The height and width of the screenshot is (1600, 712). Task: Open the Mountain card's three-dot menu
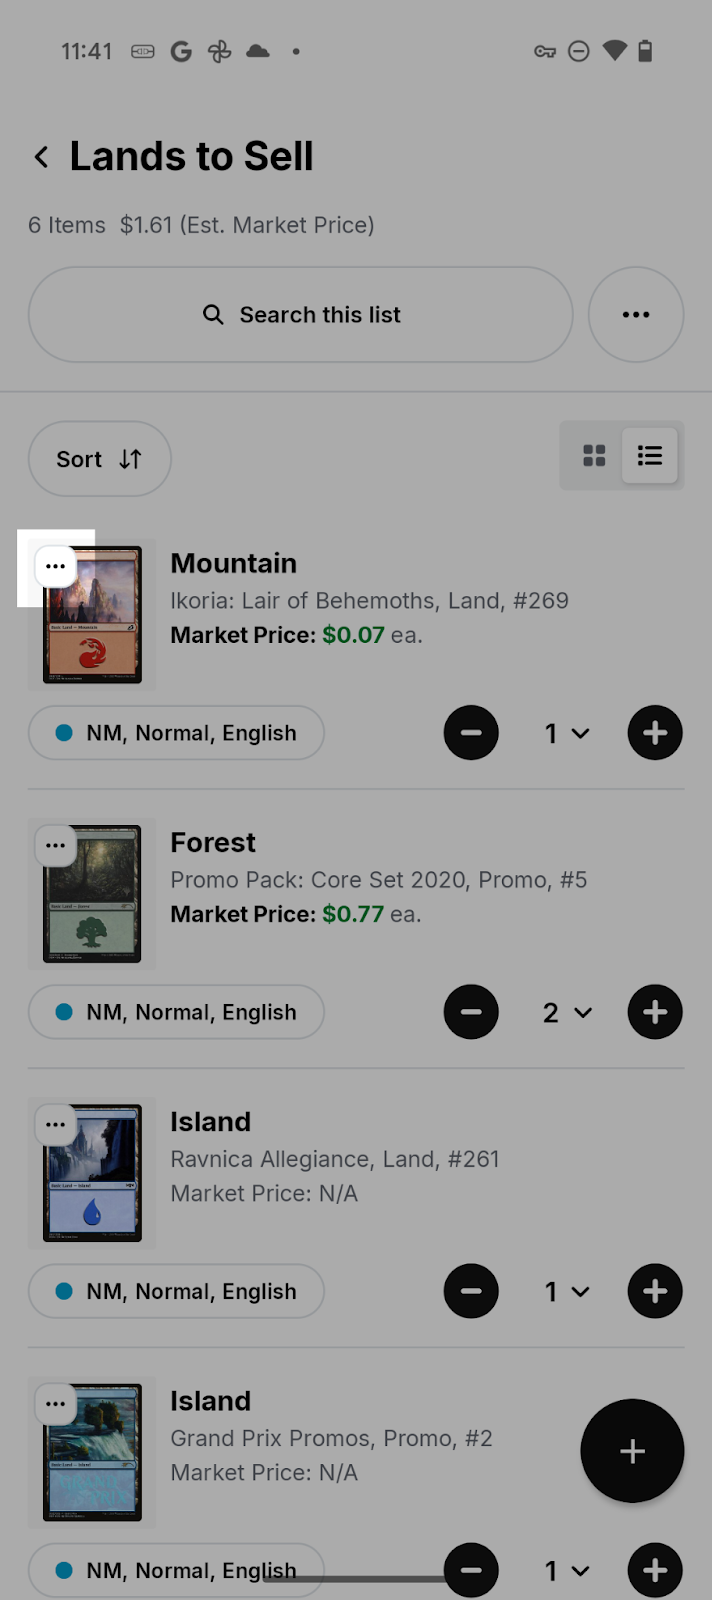coord(55,567)
